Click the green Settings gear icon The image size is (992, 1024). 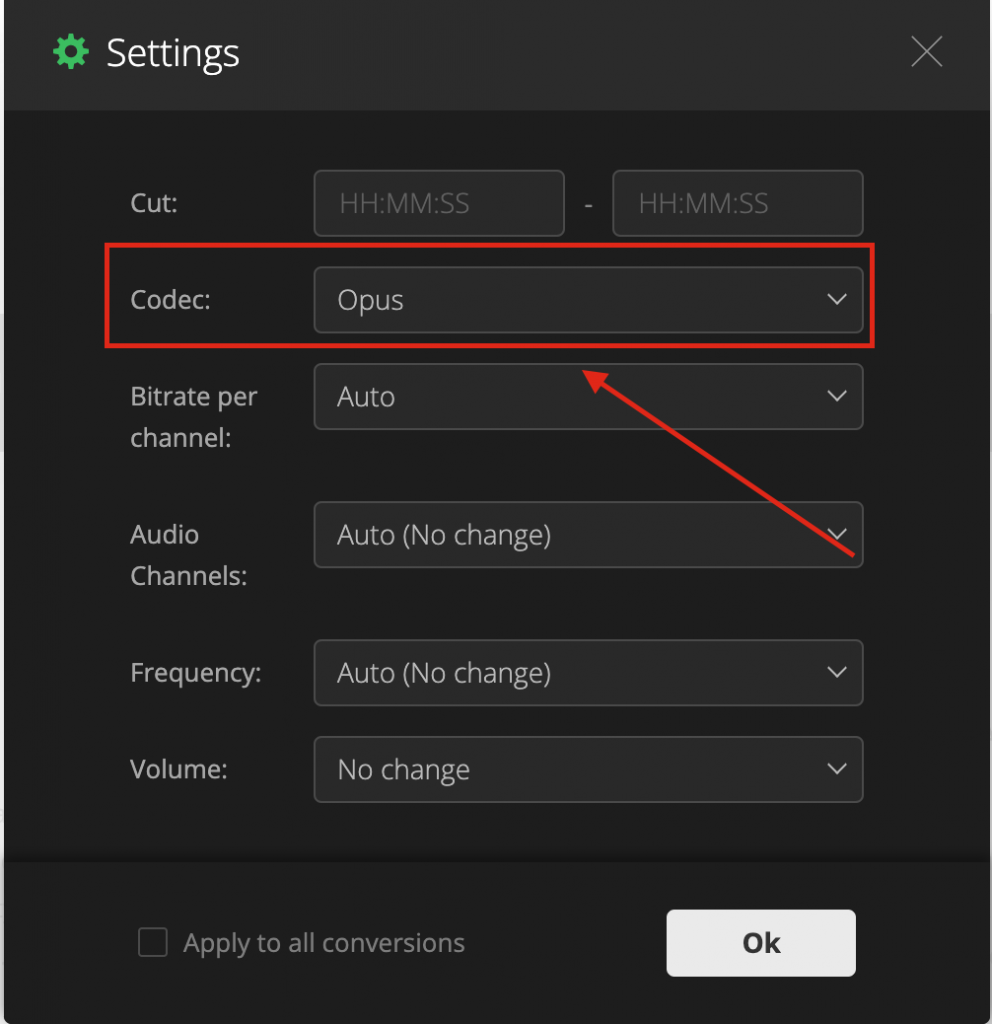pyautogui.click(x=71, y=52)
